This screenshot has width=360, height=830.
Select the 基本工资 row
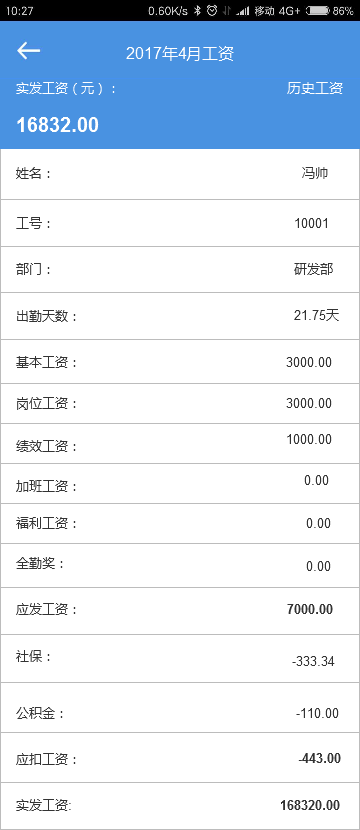click(180, 362)
